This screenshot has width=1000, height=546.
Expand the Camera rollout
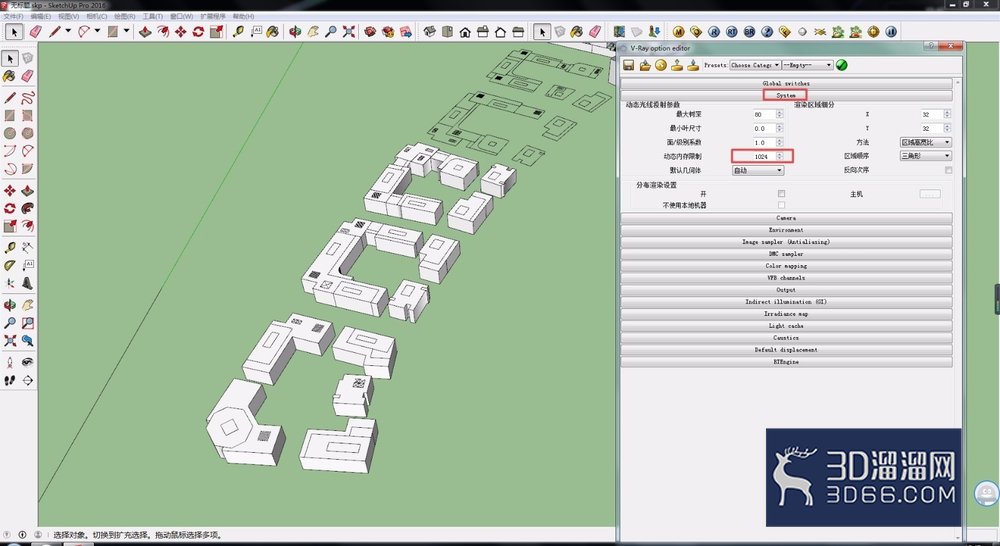786,218
